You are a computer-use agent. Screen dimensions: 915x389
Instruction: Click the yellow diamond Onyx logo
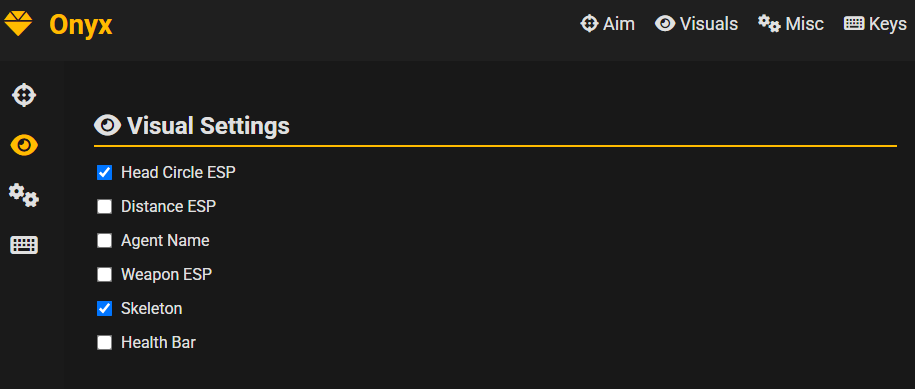18,24
